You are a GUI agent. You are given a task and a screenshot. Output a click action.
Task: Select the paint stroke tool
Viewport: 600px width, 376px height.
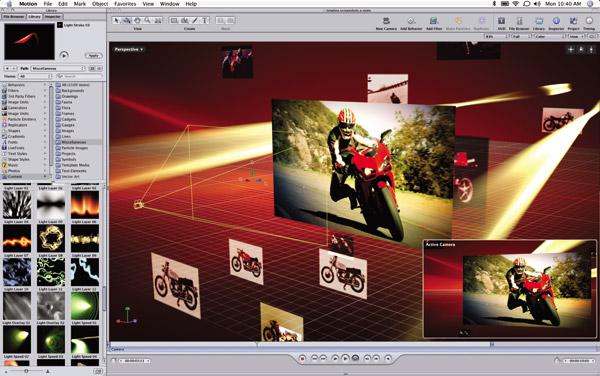(195, 20)
